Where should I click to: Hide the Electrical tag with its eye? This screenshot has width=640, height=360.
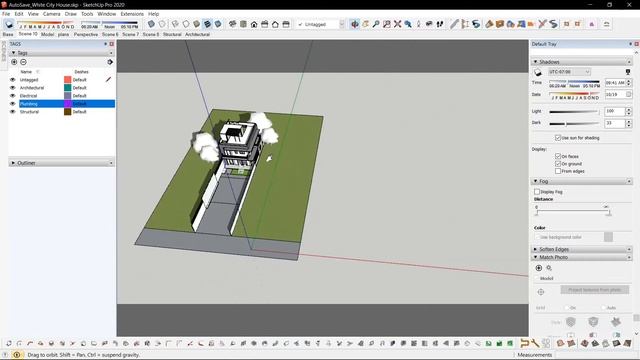pyautogui.click(x=13, y=96)
